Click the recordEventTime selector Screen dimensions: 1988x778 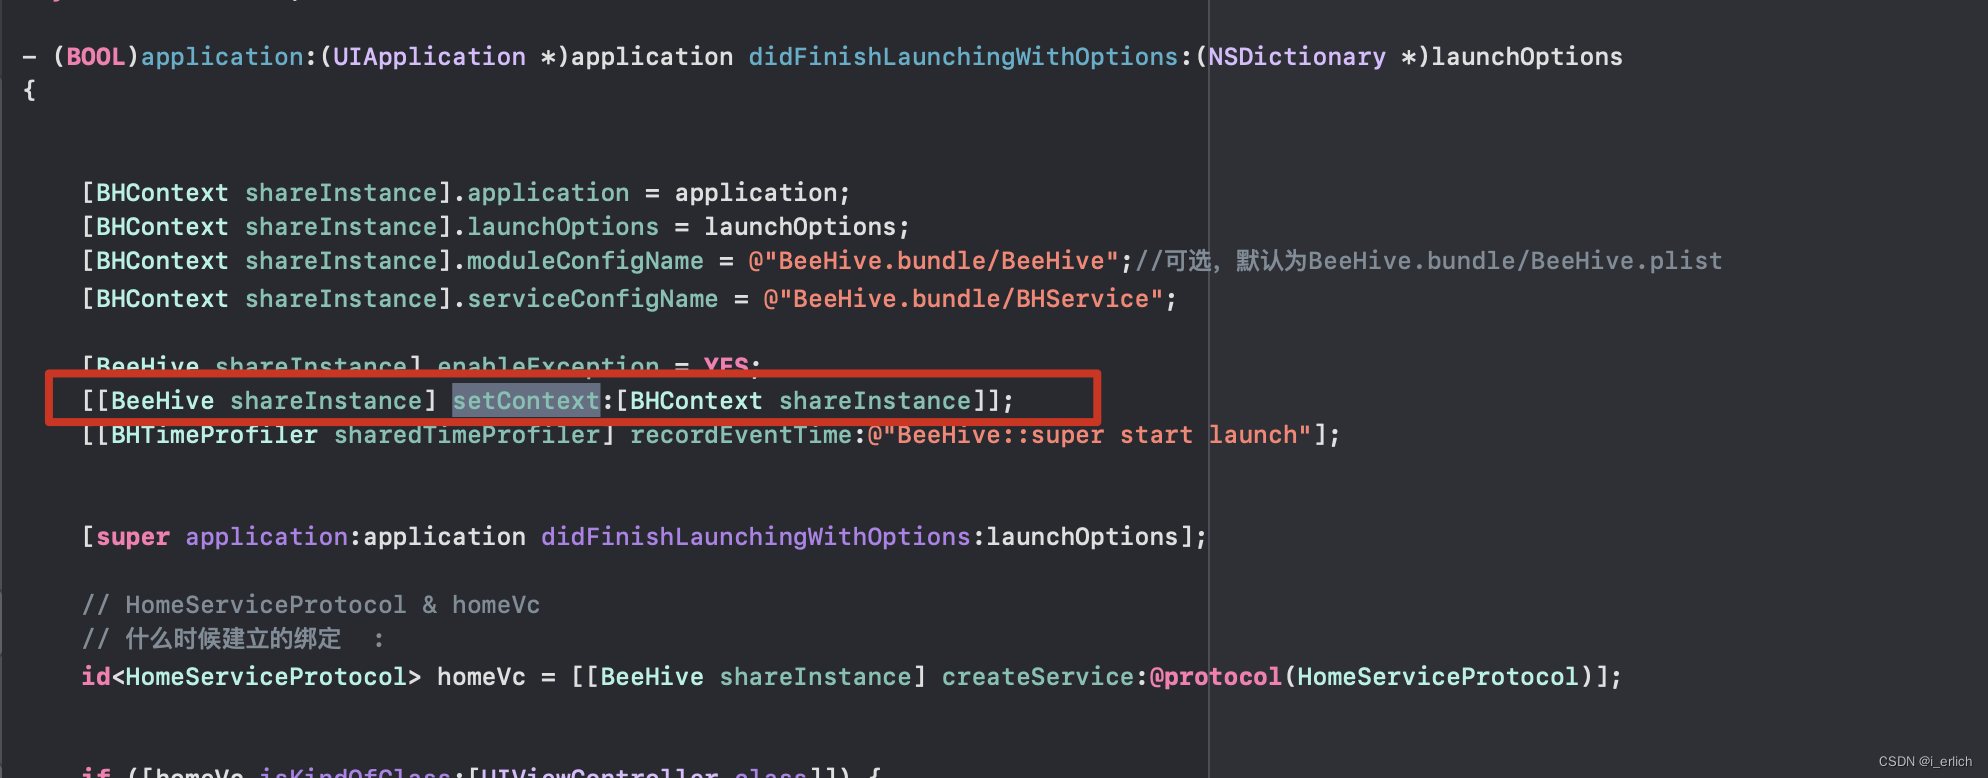click(x=741, y=435)
